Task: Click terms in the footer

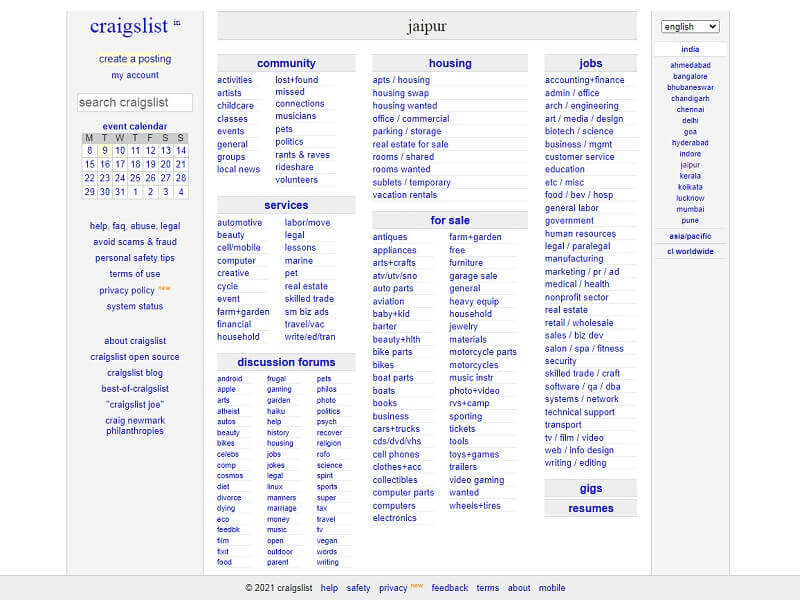Action: [x=487, y=588]
